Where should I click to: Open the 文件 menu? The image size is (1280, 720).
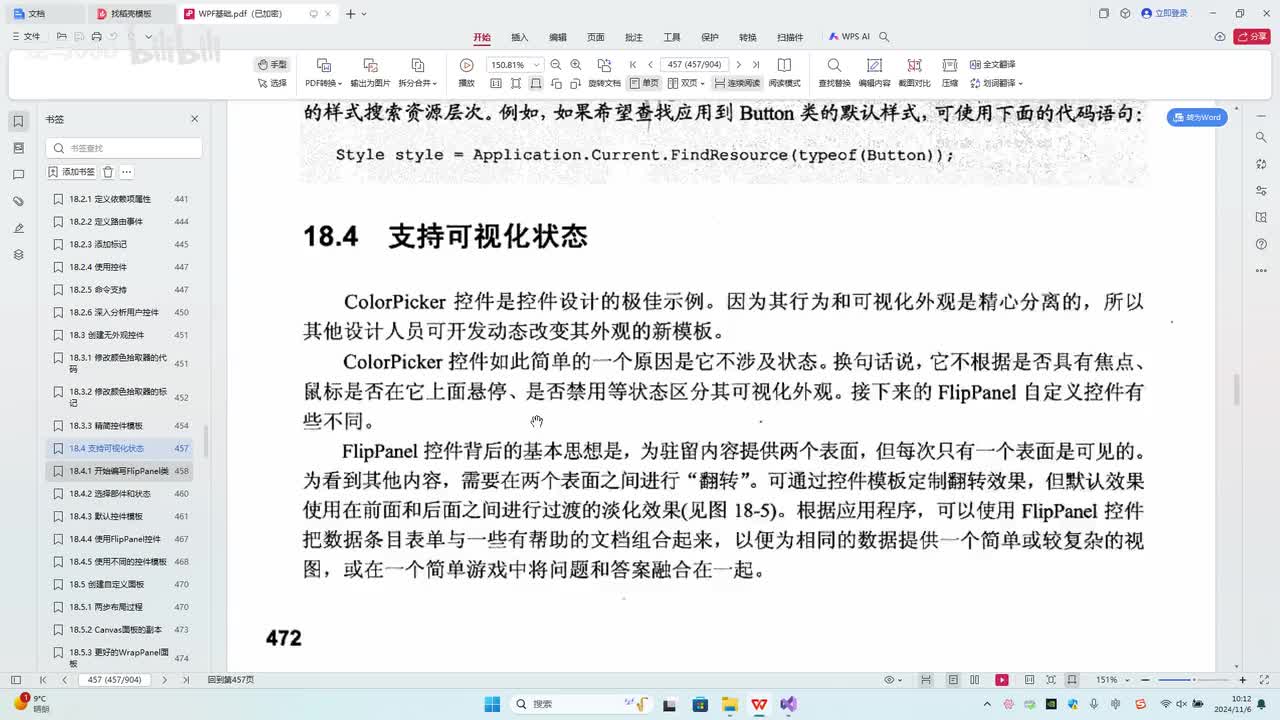coord(26,36)
